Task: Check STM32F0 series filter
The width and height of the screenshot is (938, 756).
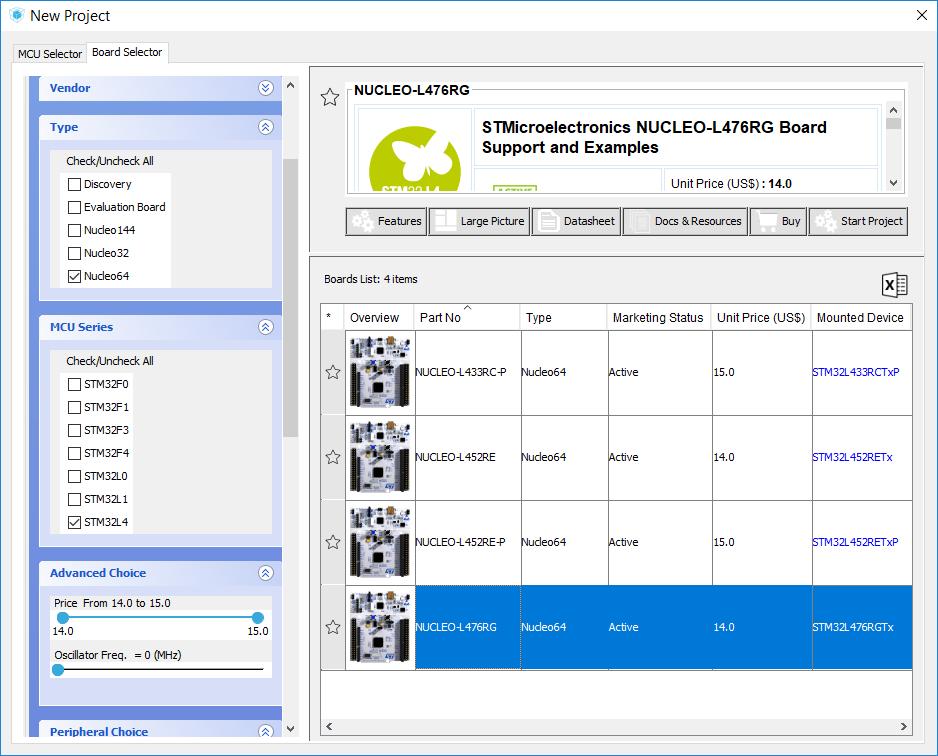Action: coord(74,384)
